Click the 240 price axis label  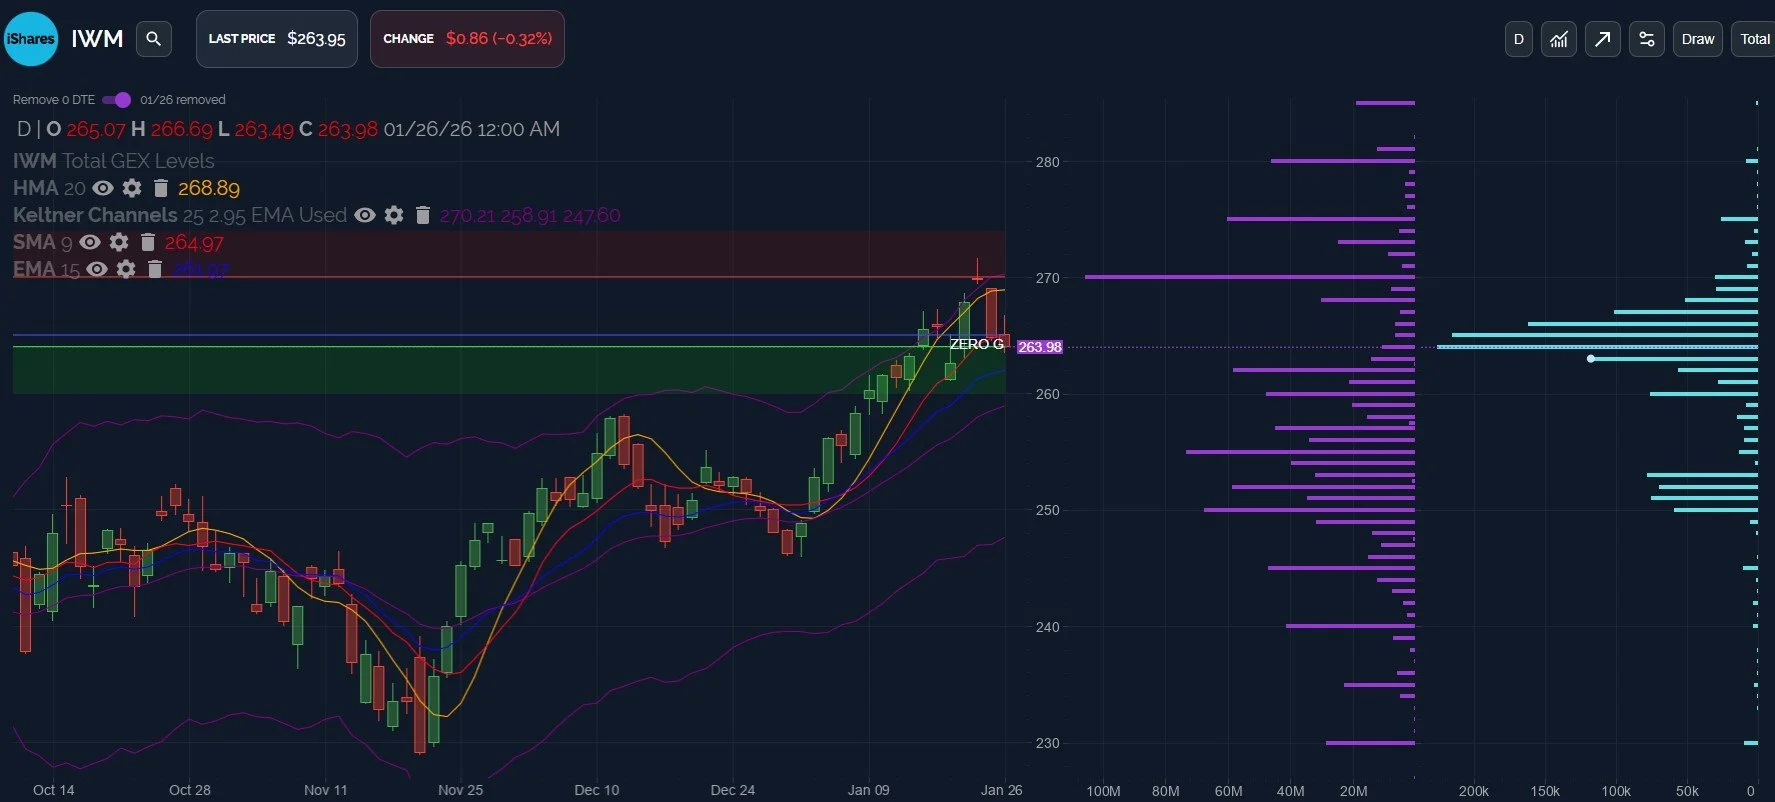1047,627
